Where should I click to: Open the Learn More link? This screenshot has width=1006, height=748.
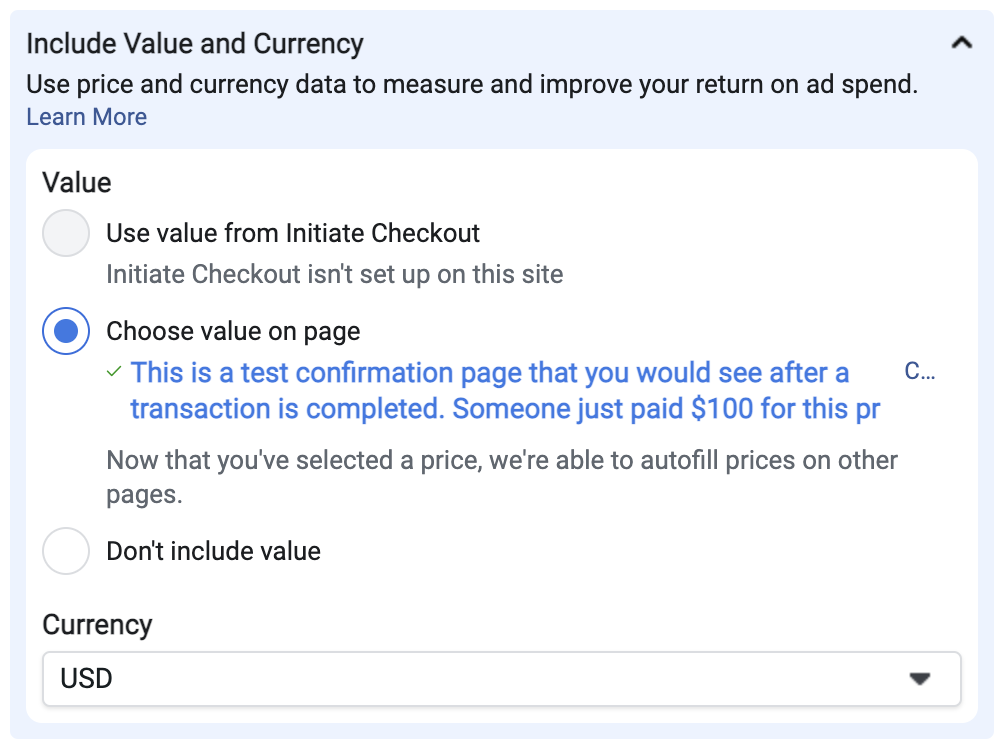pyautogui.click(x=87, y=117)
